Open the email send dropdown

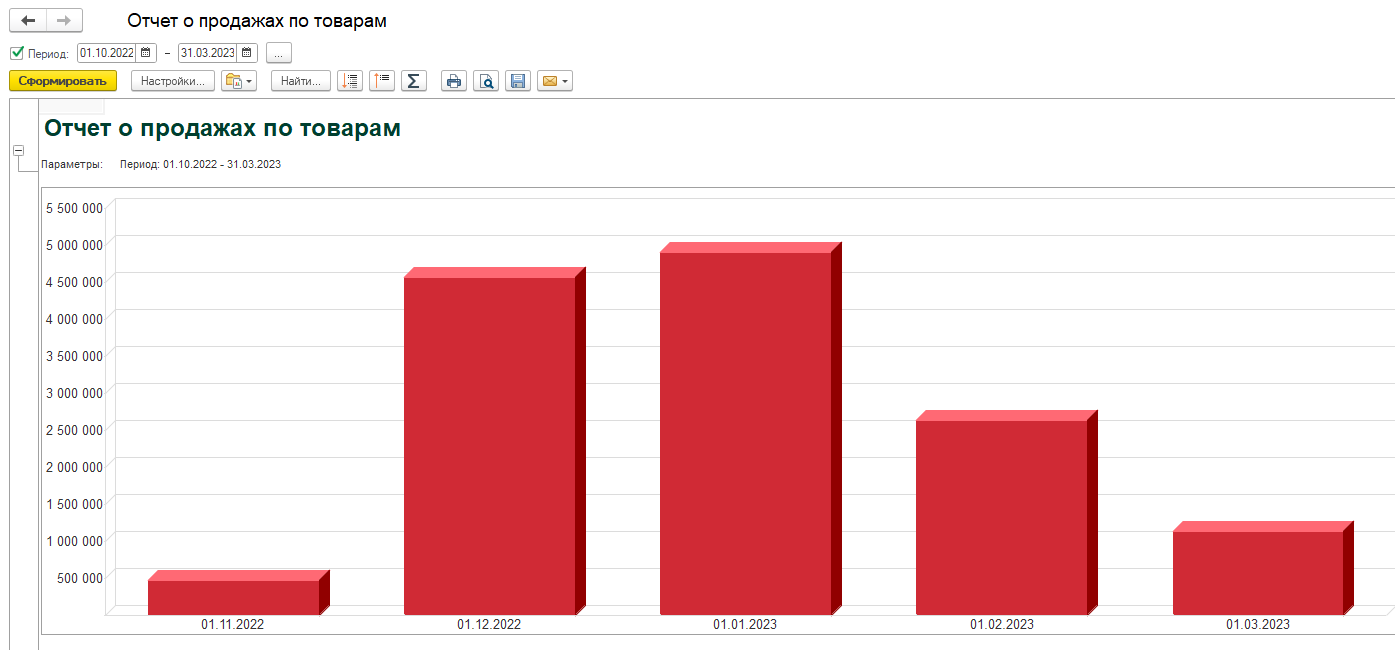point(555,81)
